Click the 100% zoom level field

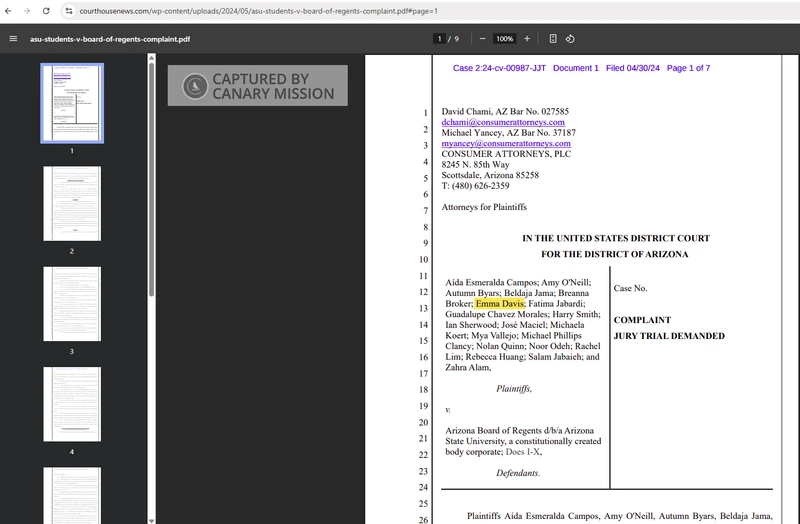504,39
